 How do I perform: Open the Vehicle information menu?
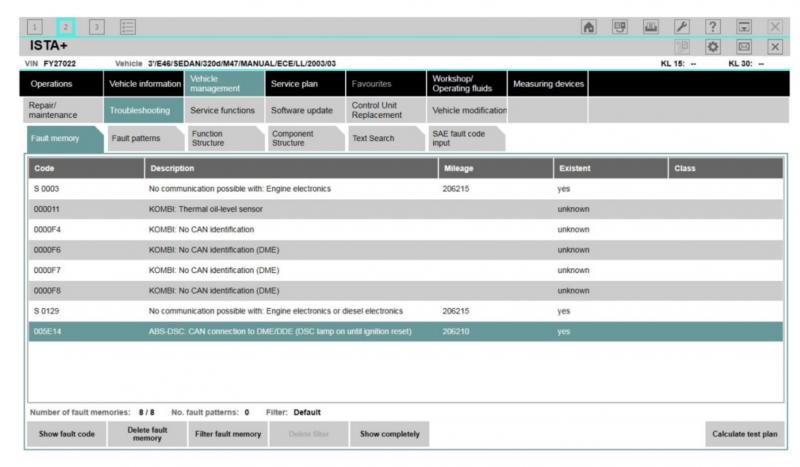pos(144,84)
